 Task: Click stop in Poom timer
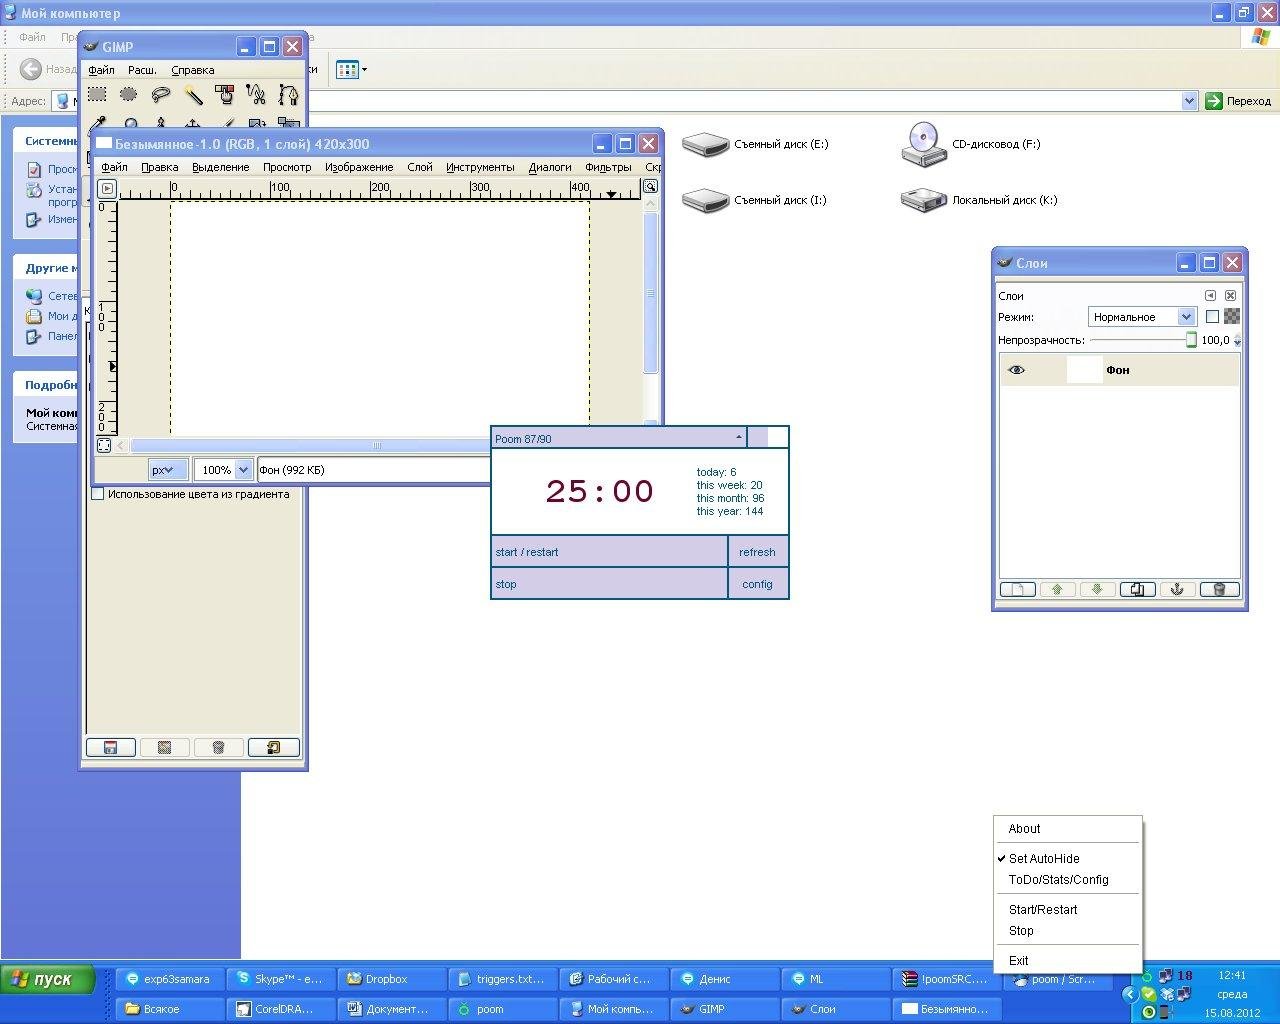(609, 584)
